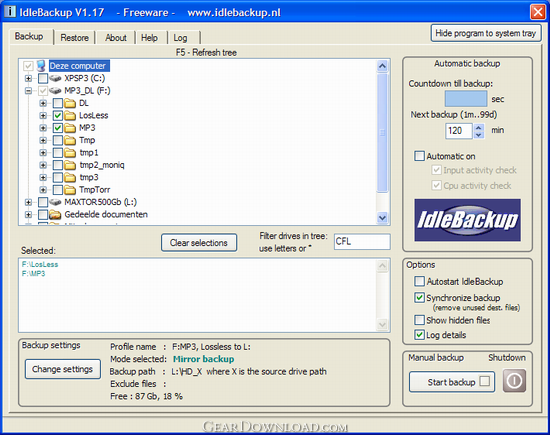Click the Gedeelde documenten folder icon
The image size is (550, 435).
pyautogui.click(x=55, y=214)
